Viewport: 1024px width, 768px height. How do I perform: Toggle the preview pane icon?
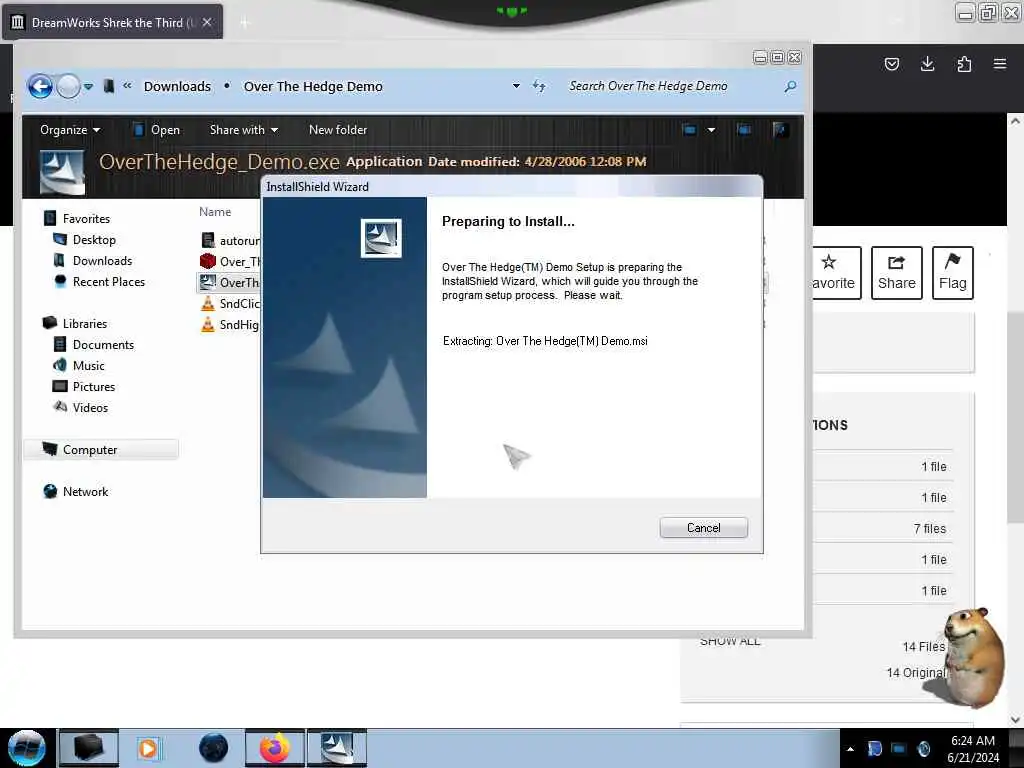pyautogui.click(x=744, y=130)
